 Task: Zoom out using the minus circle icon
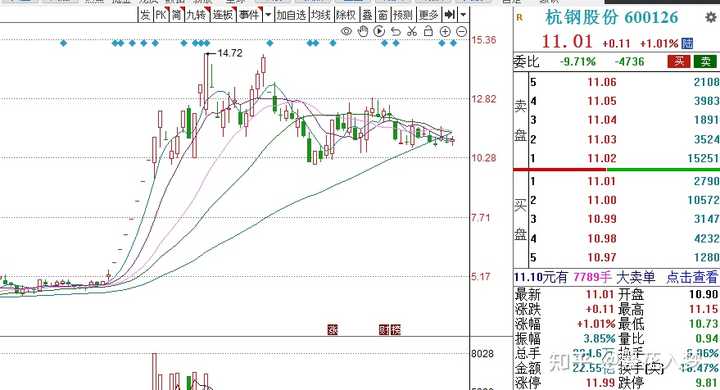click(461, 31)
